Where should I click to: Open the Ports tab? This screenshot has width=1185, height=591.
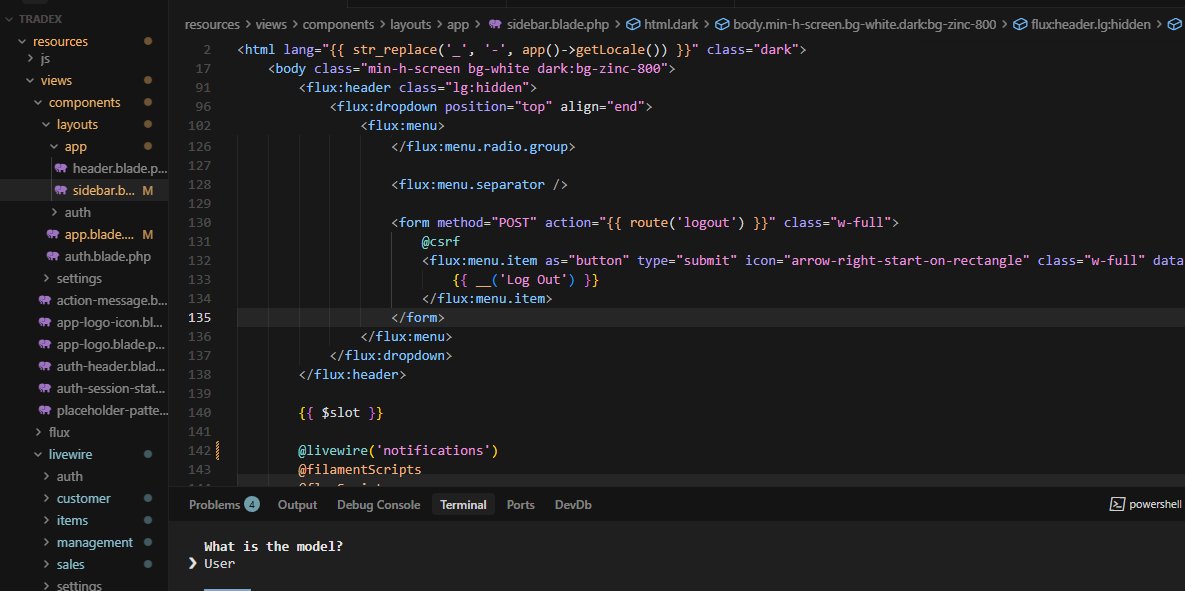coord(521,504)
